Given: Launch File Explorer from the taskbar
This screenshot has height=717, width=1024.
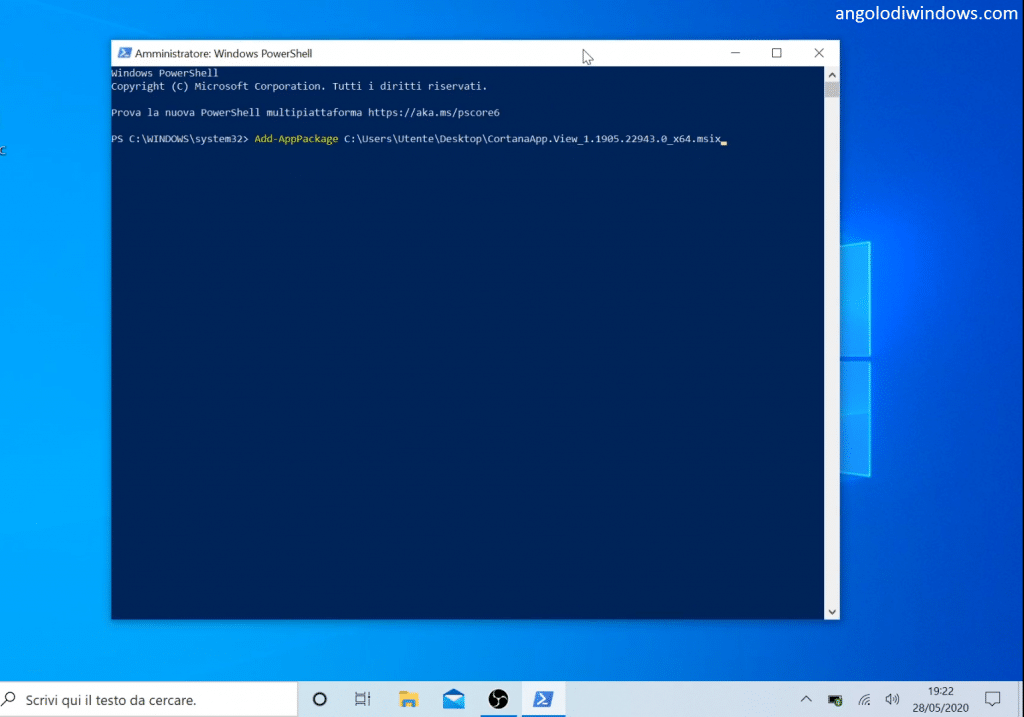Looking at the screenshot, I should 408,699.
